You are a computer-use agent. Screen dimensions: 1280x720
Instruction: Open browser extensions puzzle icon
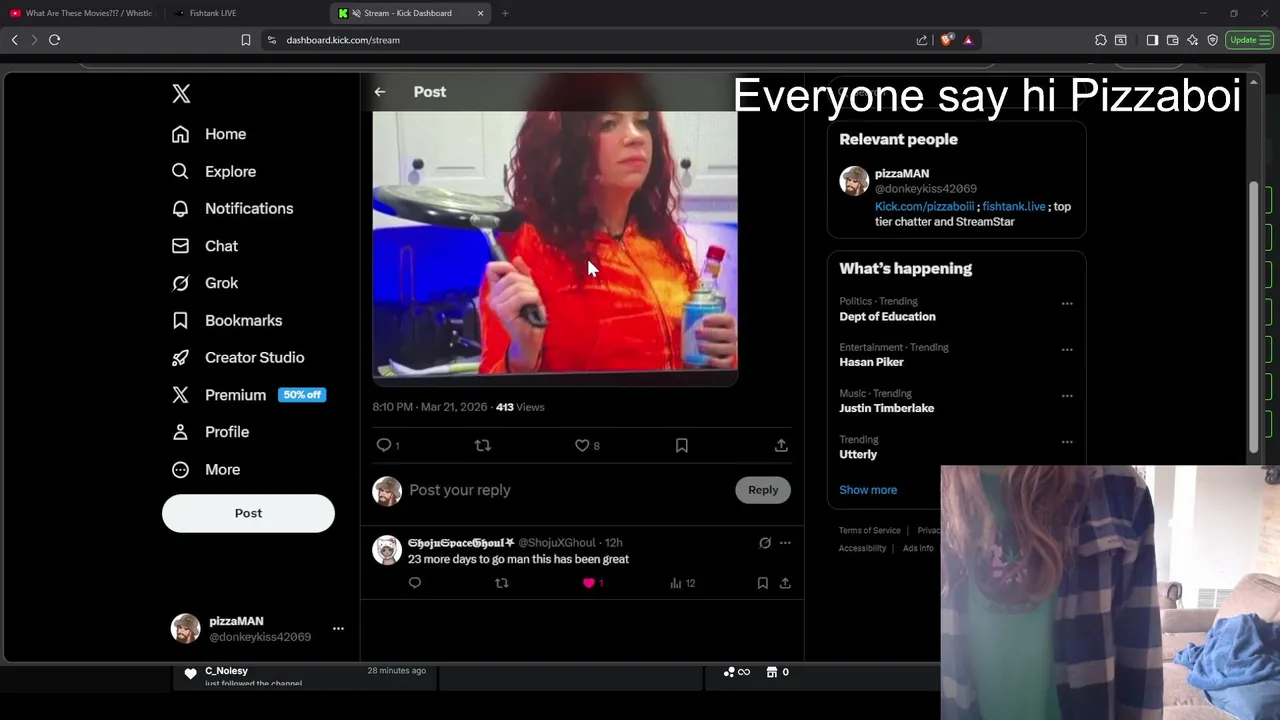1100,40
